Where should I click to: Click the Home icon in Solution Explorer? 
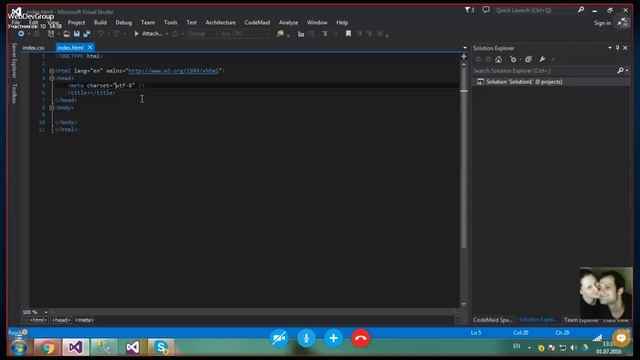click(498, 60)
